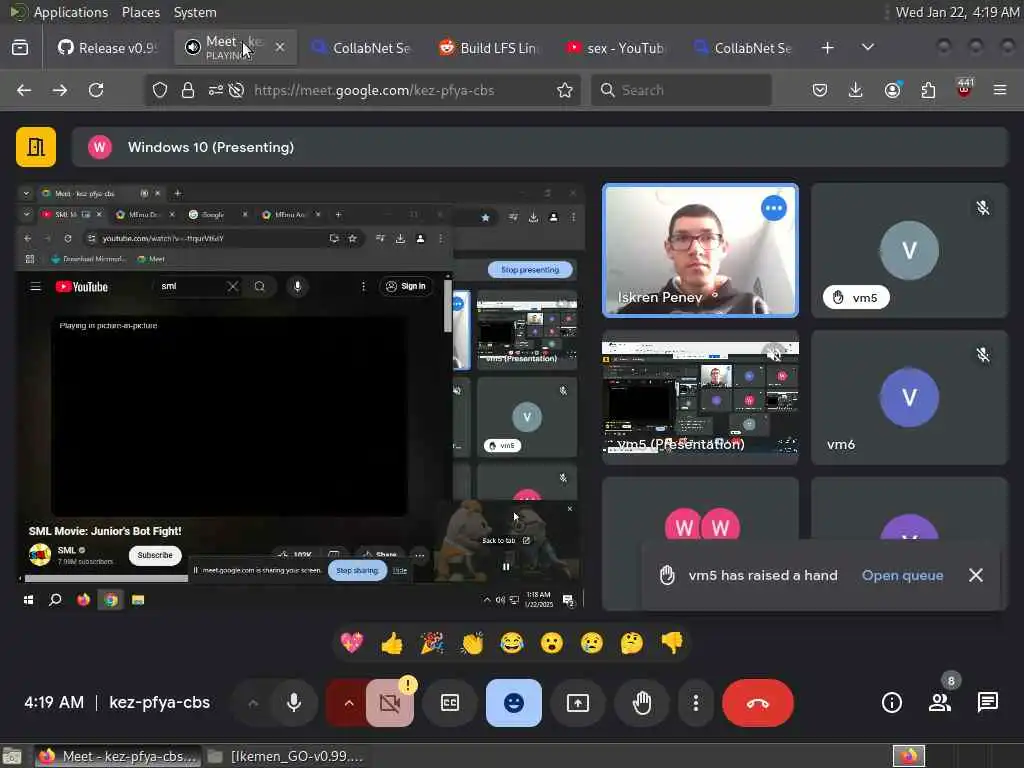Open Firefox downloads panel
This screenshot has height=768, width=1024.
pyautogui.click(x=856, y=90)
